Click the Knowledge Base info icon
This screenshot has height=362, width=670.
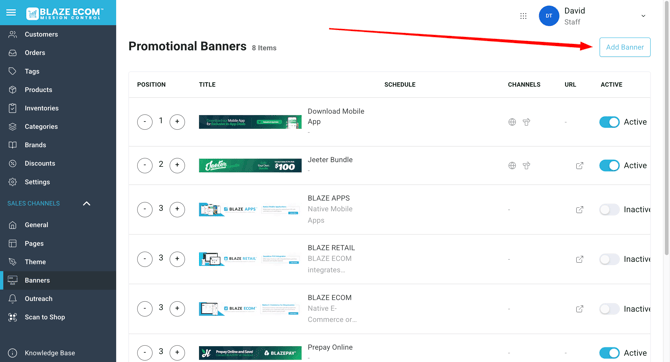(13, 353)
